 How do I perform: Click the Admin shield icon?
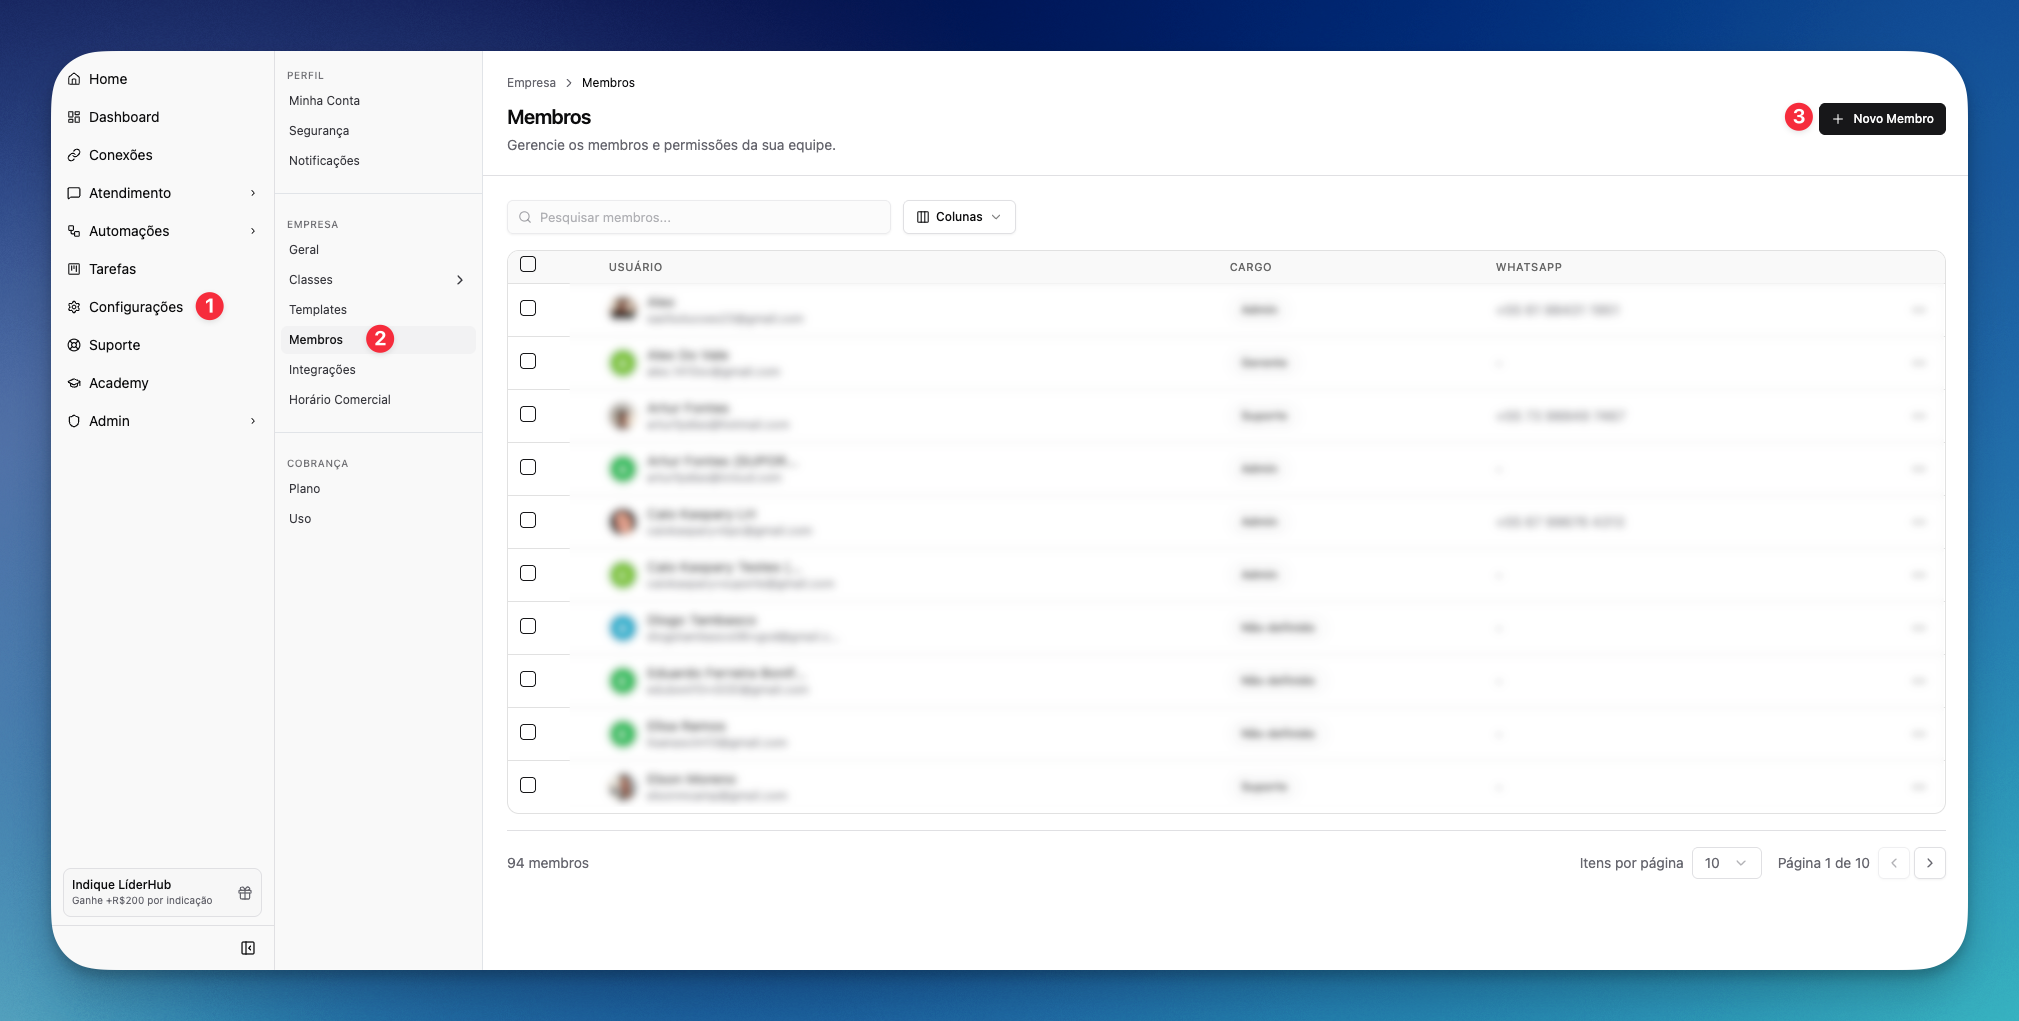[x=74, y=421]
